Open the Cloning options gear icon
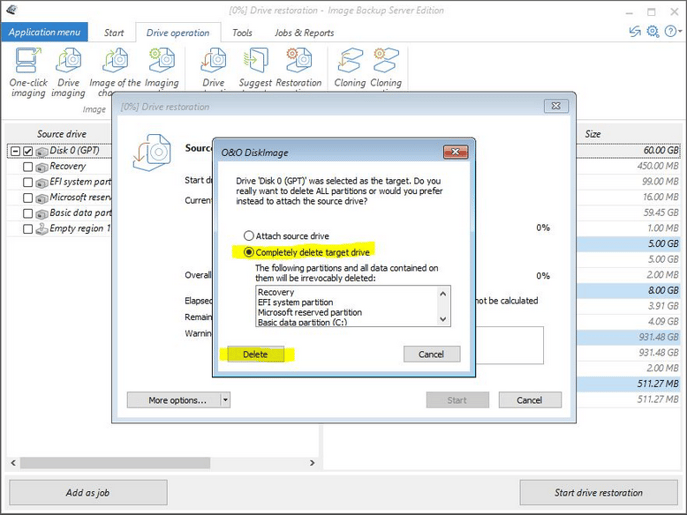The image size is (687, 515). (386, 60)
